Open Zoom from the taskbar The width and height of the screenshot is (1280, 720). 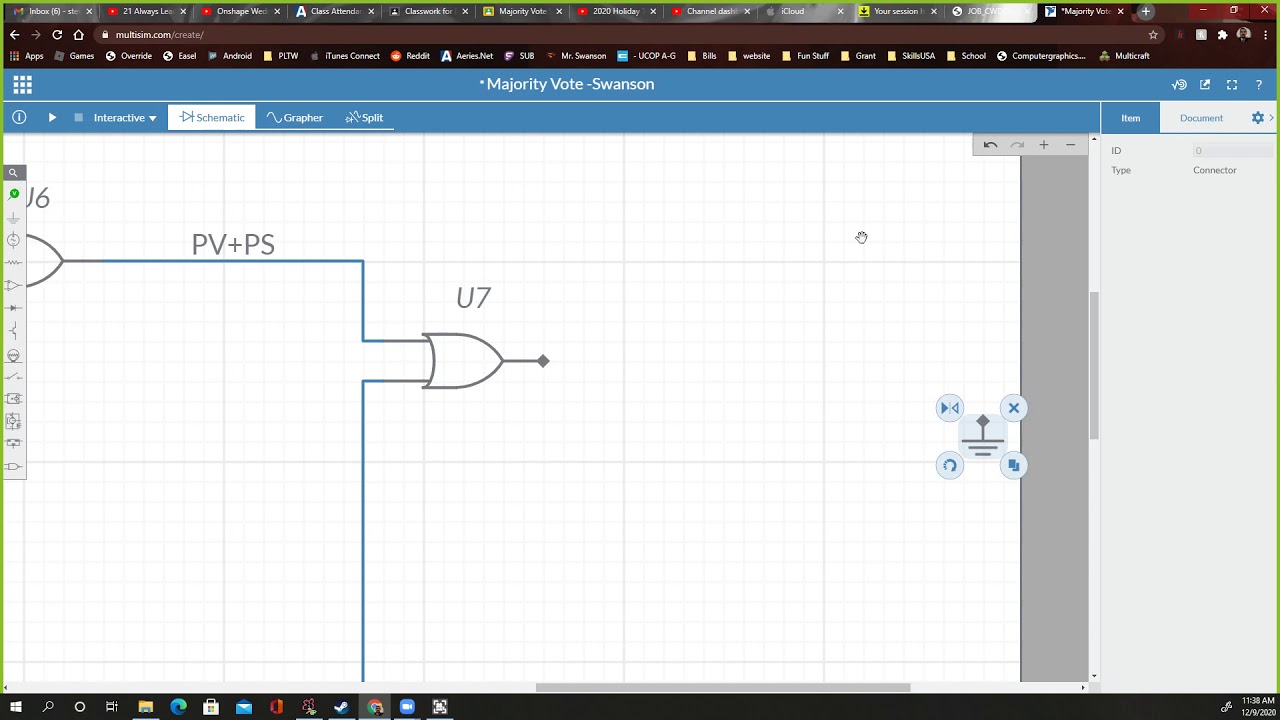pyautogui.click(x=407, y=707)
